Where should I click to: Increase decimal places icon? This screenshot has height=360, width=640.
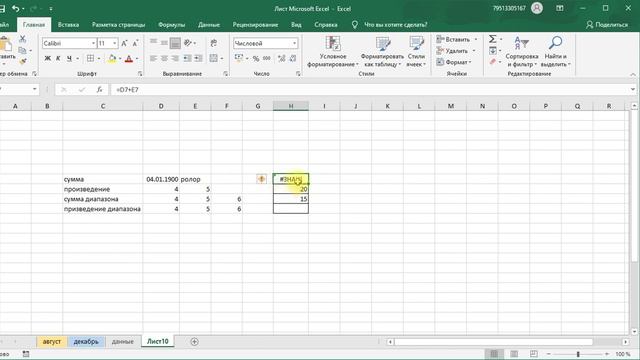tap(282, 58)
